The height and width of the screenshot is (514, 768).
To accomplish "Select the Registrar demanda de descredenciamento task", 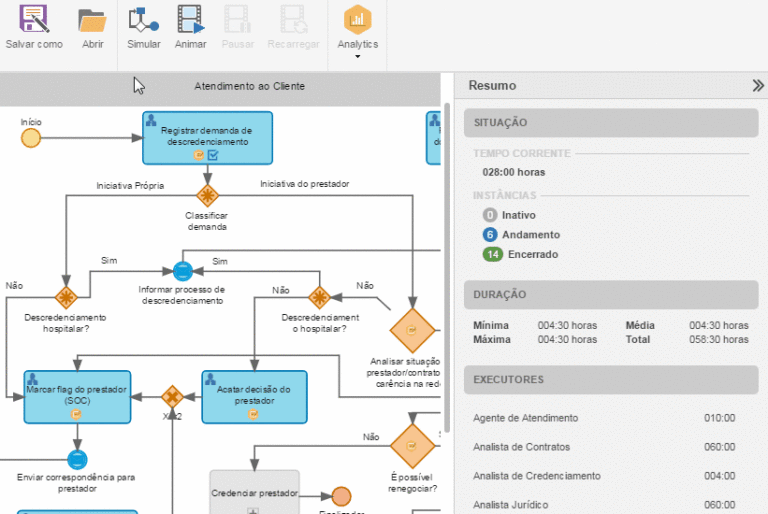I will [x=207, y=138].
